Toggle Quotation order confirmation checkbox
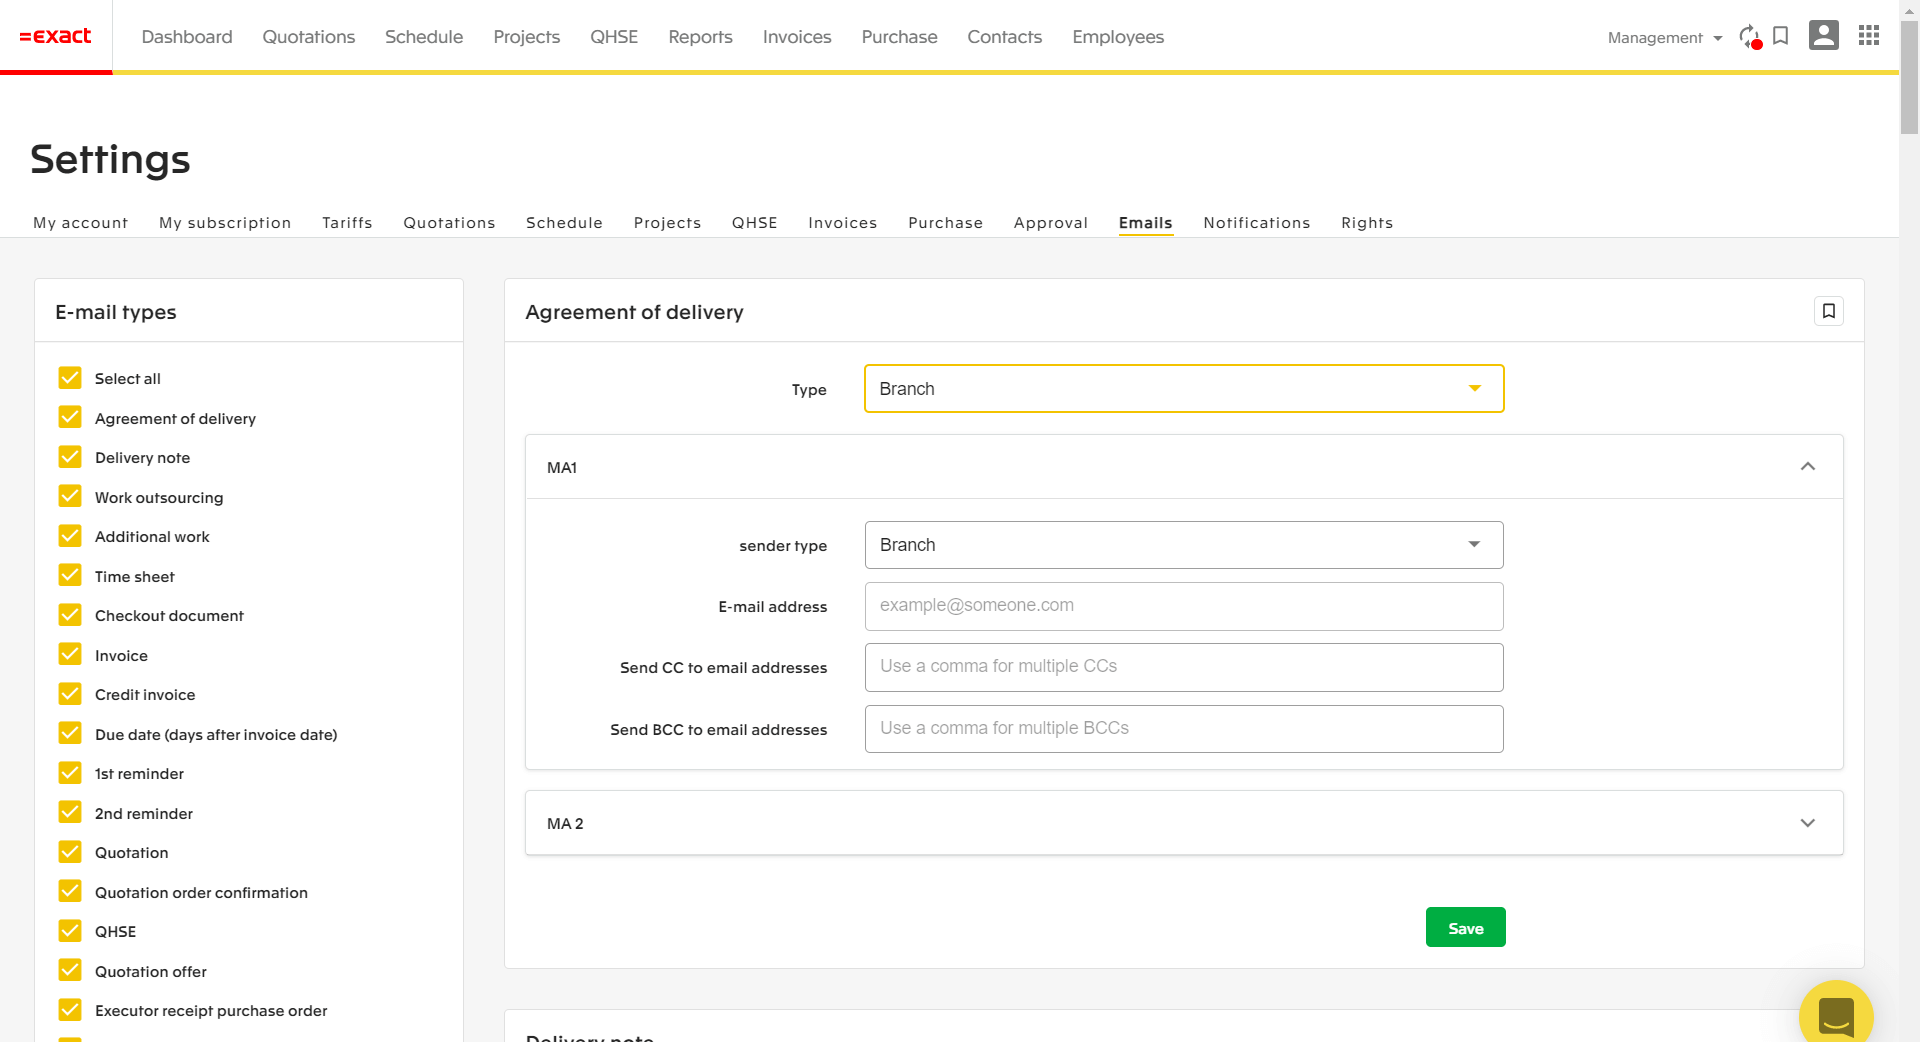The image size is (1920, 1042). click(x=70, y=891)
